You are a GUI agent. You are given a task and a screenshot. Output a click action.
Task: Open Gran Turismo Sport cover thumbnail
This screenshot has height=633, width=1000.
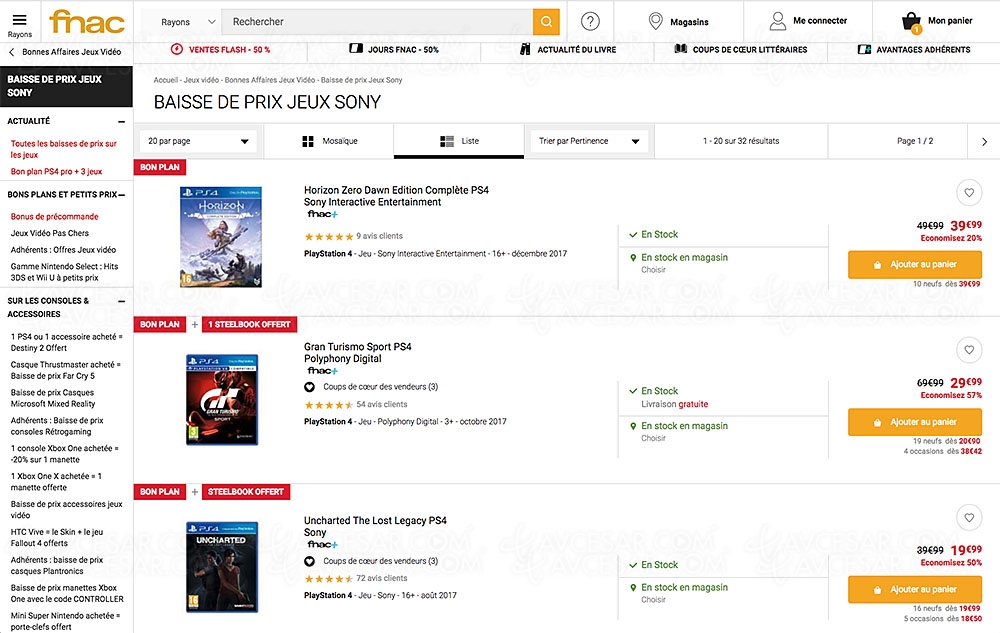tap(221, 400)
